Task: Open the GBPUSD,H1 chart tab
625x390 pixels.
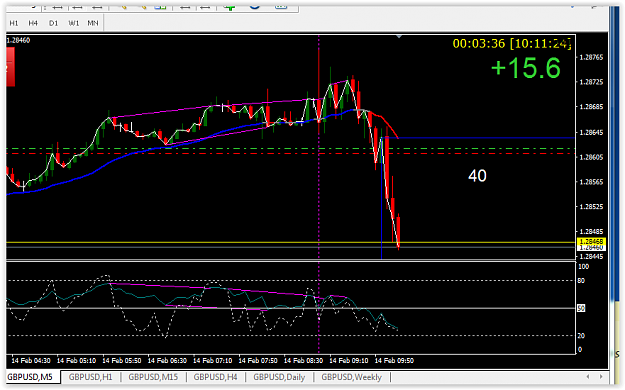Action: pyautogui.click(x=90, y=377)
